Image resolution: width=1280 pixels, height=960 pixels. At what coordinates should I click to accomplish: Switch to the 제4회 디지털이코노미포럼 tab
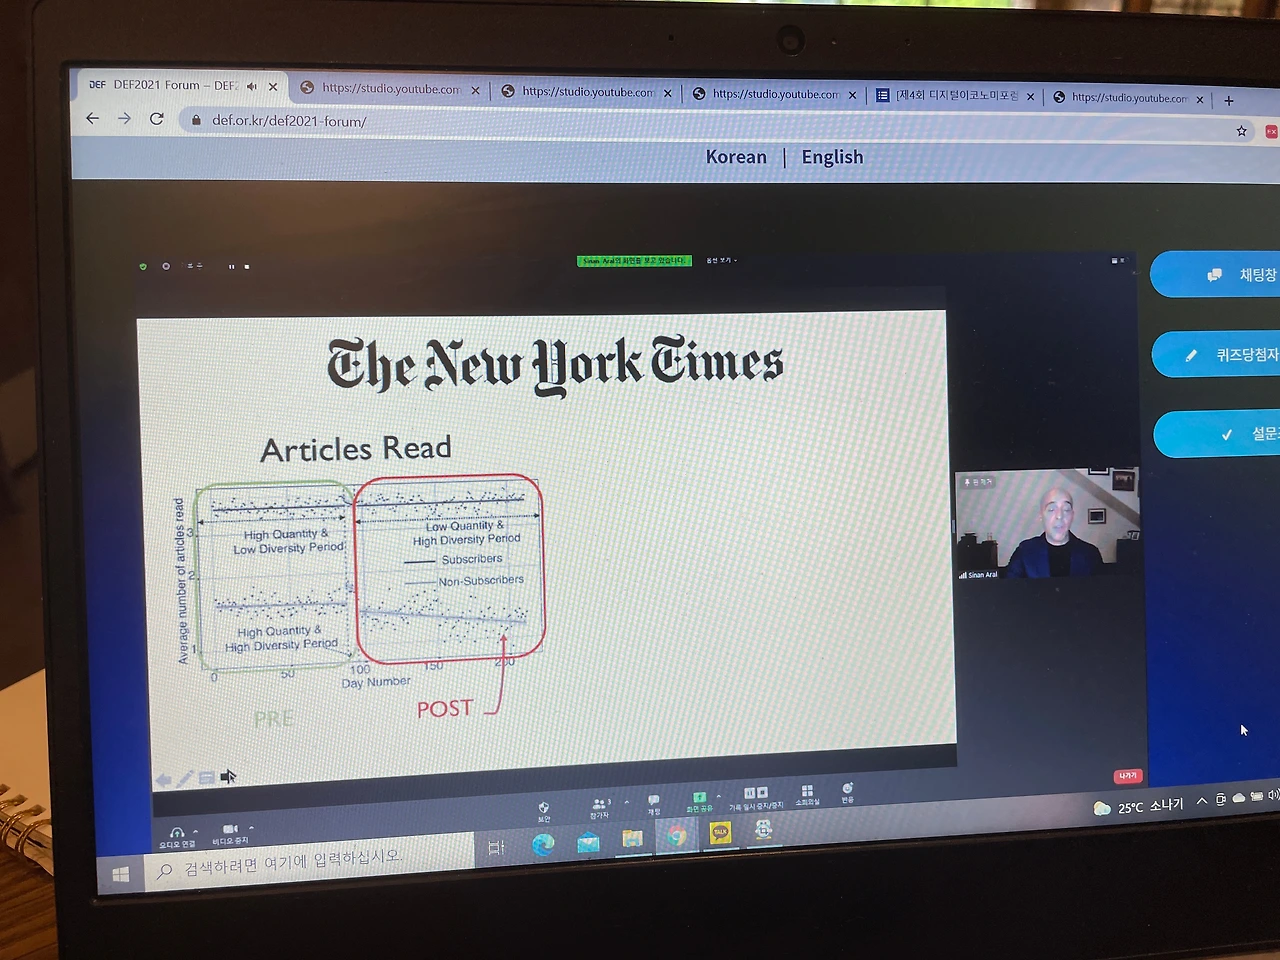[x=955, y=95]
